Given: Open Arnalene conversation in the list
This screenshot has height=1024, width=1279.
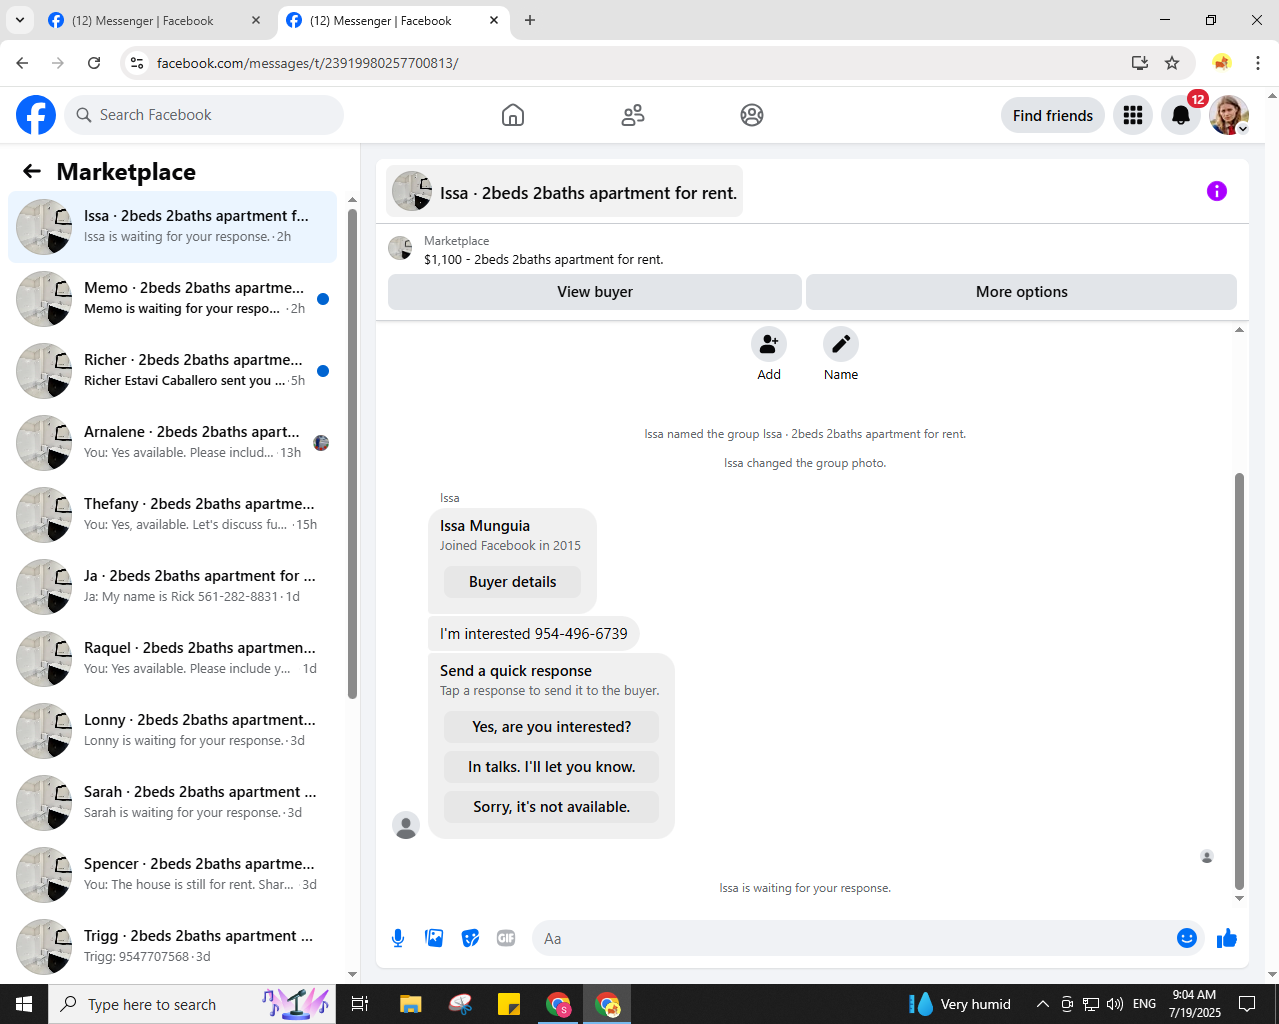Looking at the screenshot, I should click(172, 443).
